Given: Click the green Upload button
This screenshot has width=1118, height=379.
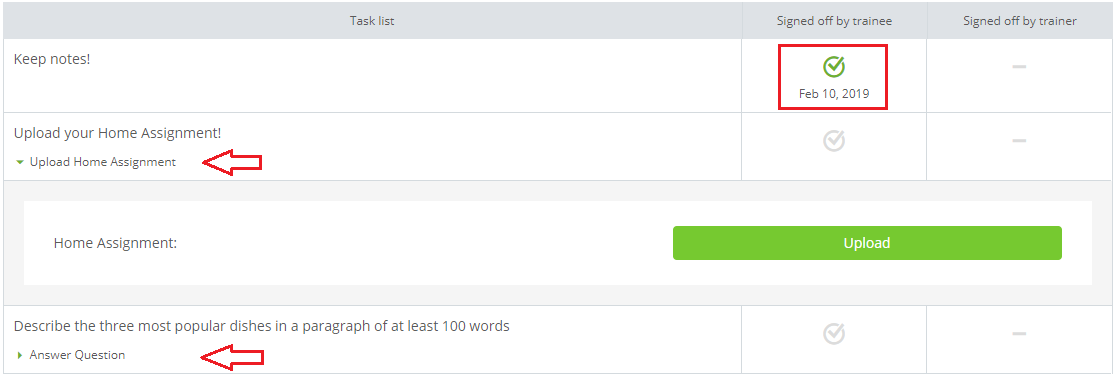Looking at the screenshot, I should point(867,243).
